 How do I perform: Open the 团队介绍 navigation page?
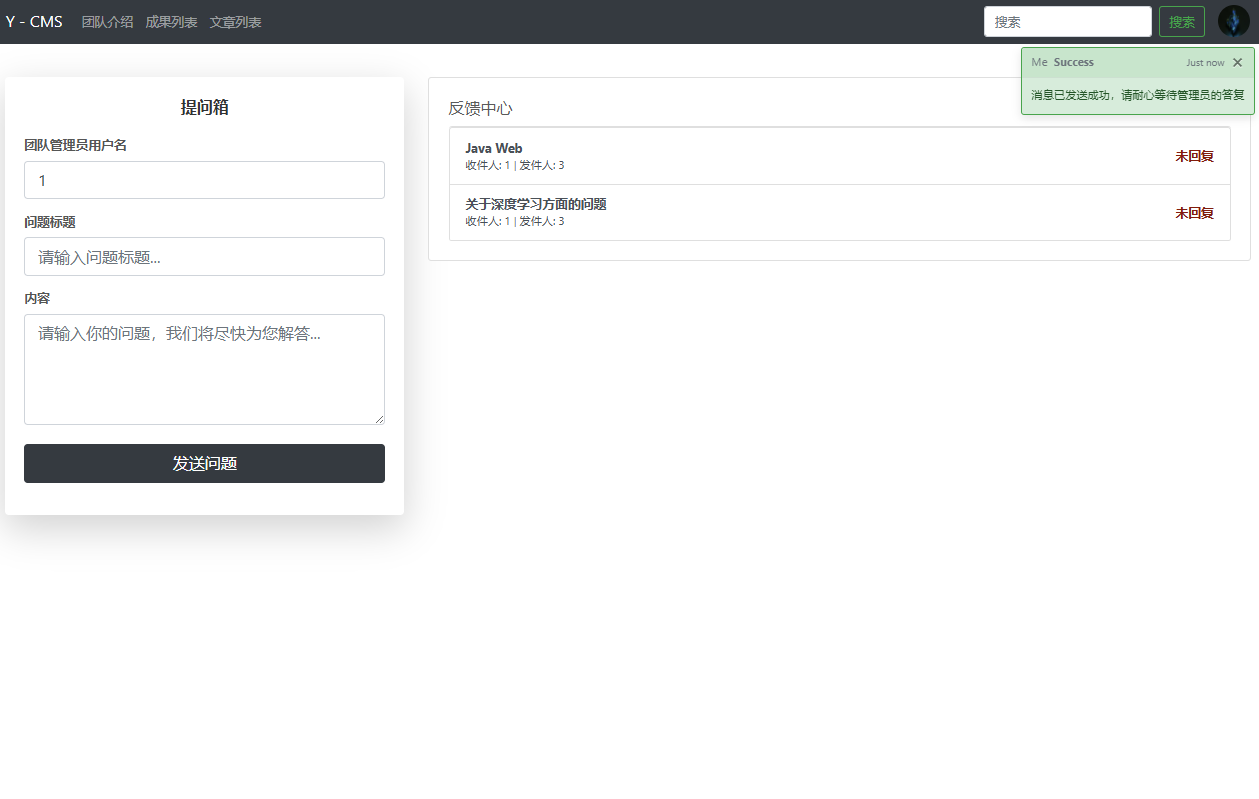(107, 22)
